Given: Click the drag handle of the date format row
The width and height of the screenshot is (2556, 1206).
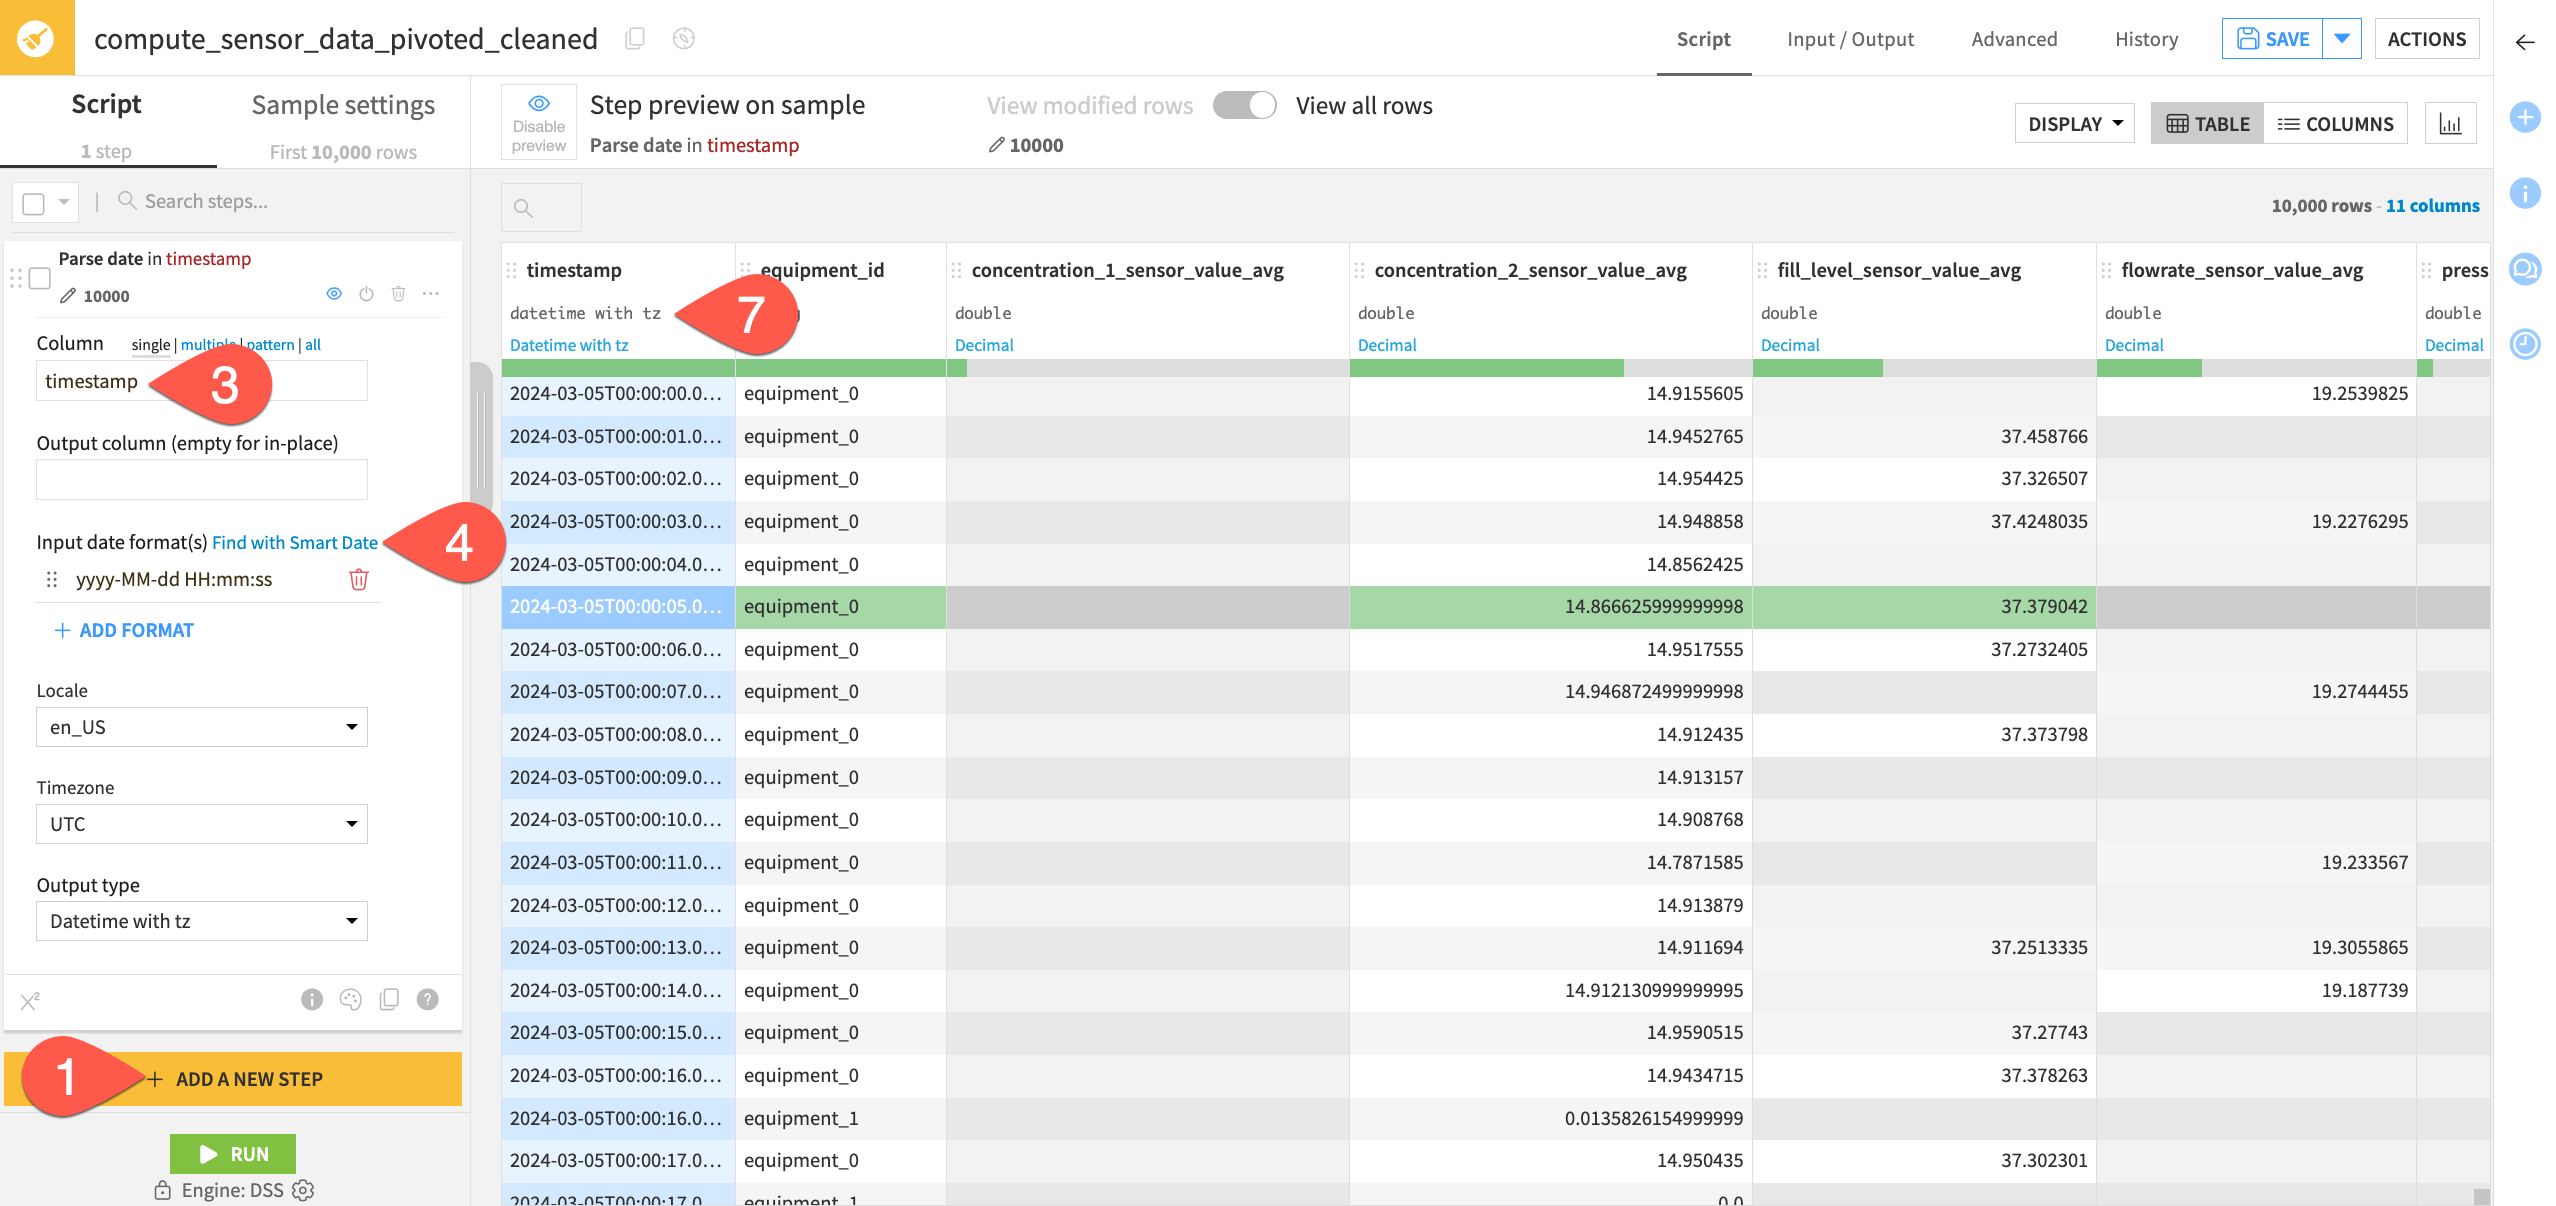Looking at the screenshot, I should pos(52,579).
